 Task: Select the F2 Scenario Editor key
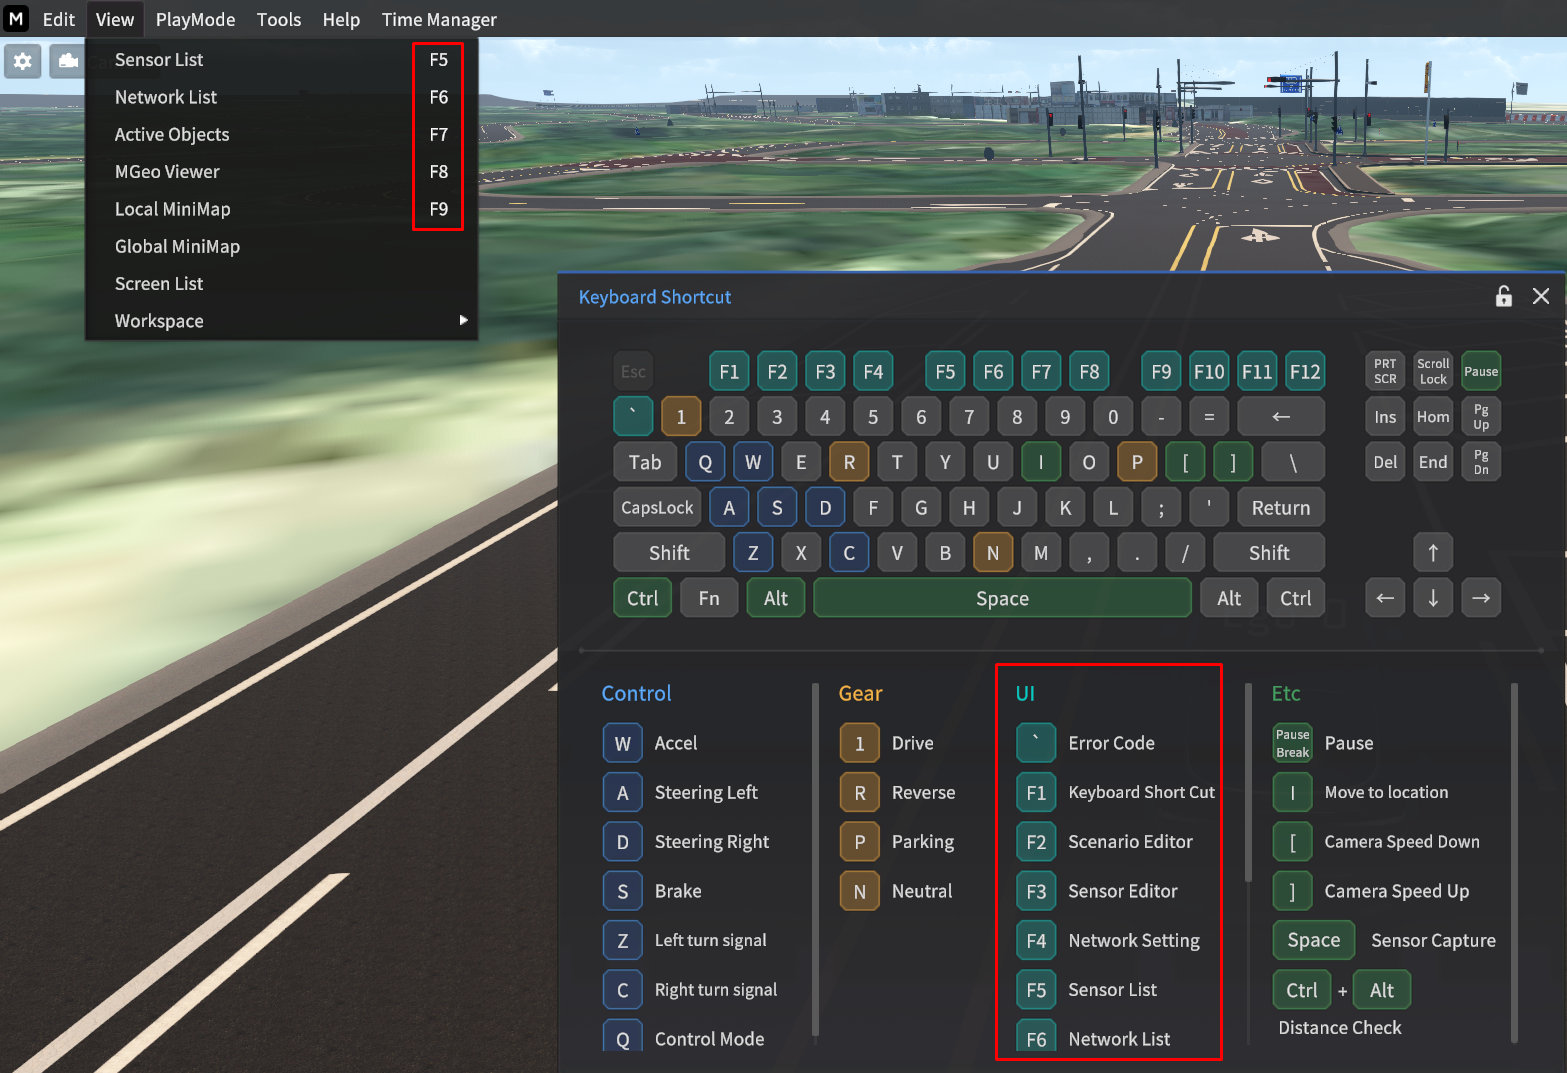click(x=1036, y=841)
